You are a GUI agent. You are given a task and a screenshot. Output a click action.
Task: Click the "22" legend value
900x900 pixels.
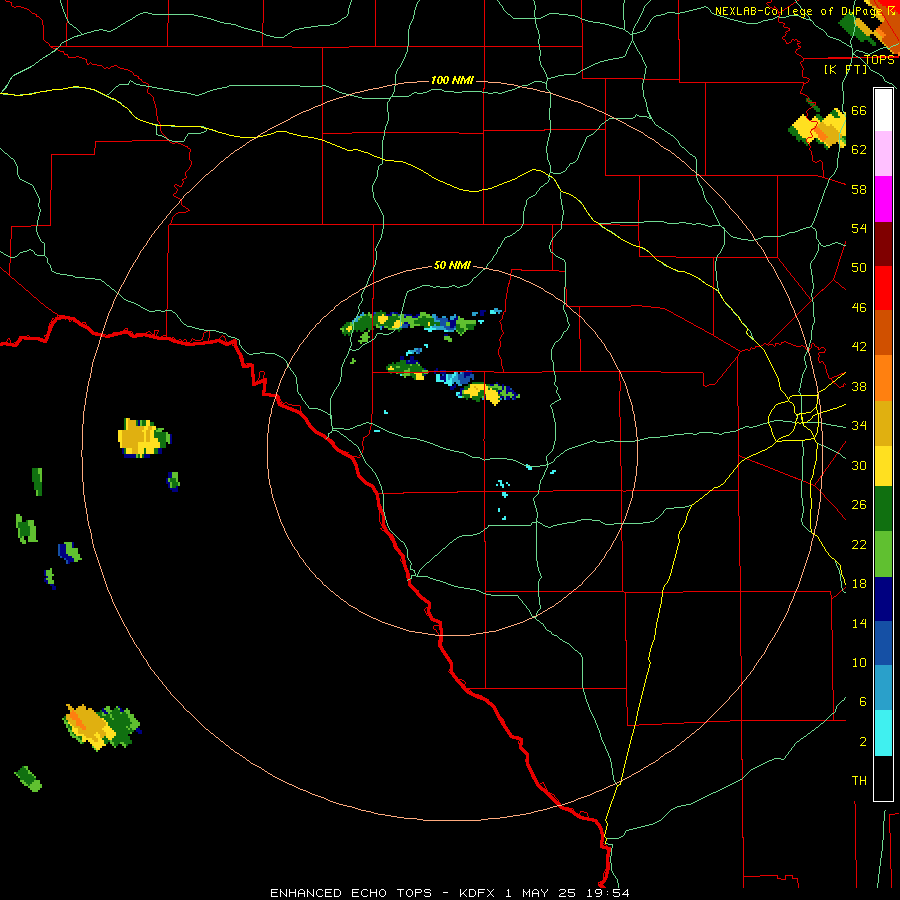[859, 544]
